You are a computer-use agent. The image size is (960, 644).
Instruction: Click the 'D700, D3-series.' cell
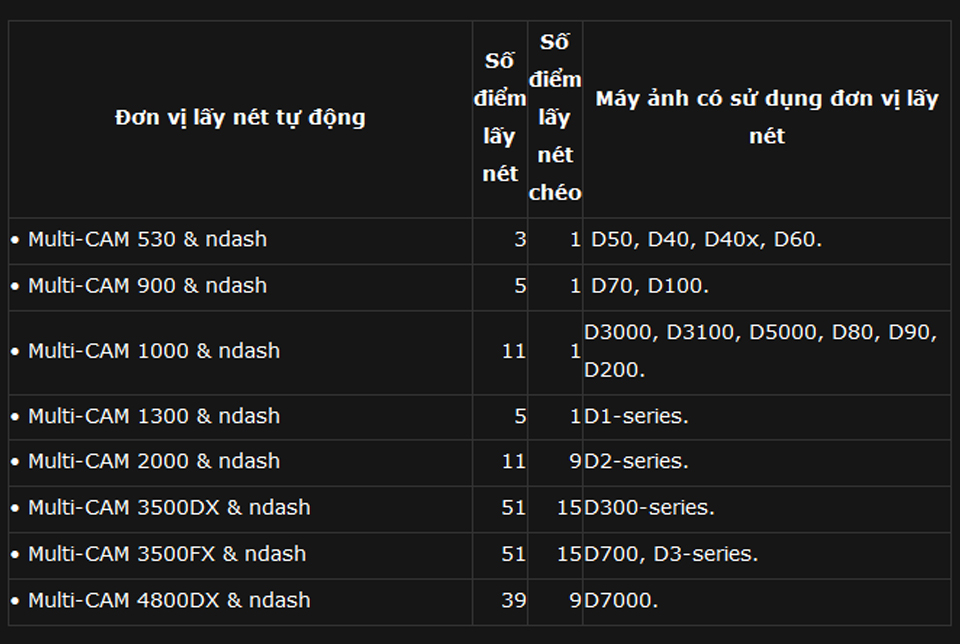pyautogui.click(x=671, y=554)
